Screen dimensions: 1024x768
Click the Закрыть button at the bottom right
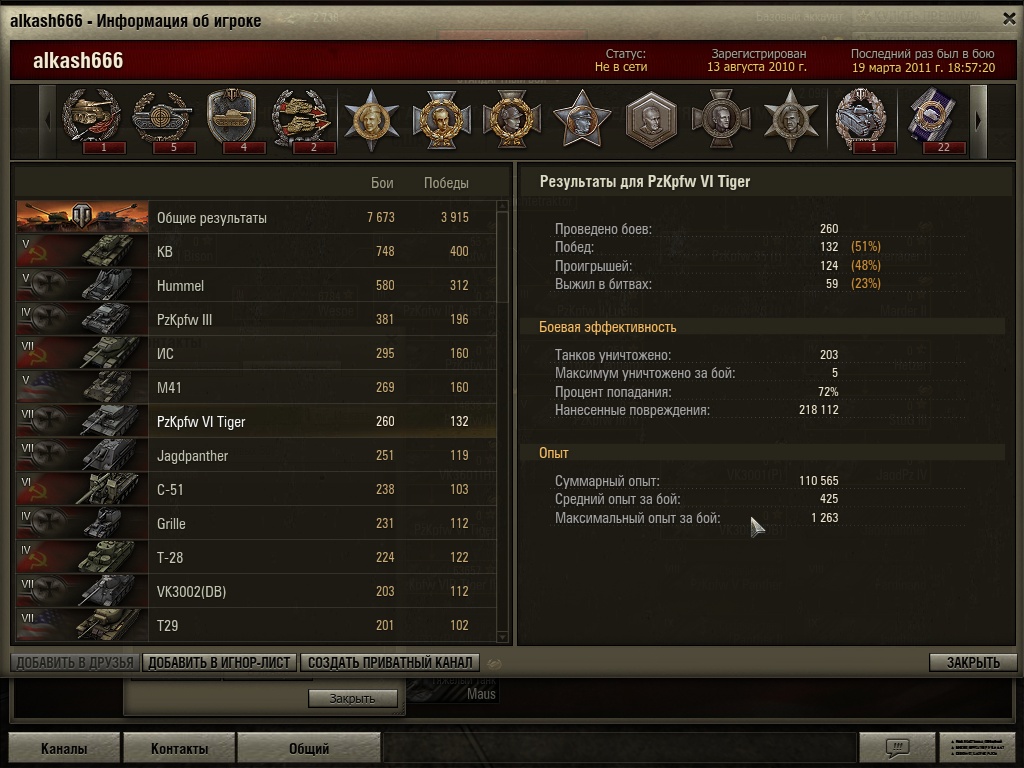973,662
